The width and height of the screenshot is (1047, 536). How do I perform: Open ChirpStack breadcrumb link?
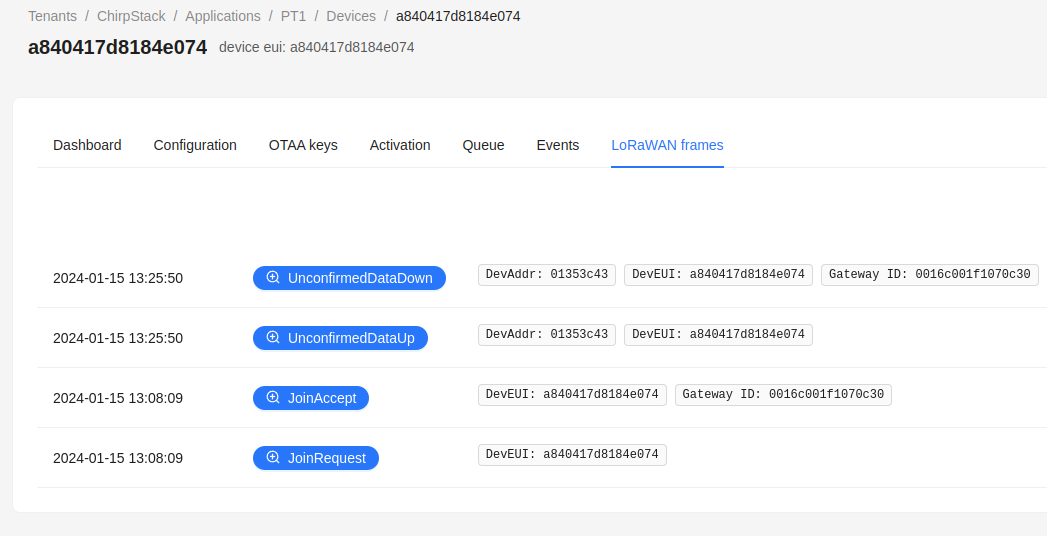[x=131, y=16]
